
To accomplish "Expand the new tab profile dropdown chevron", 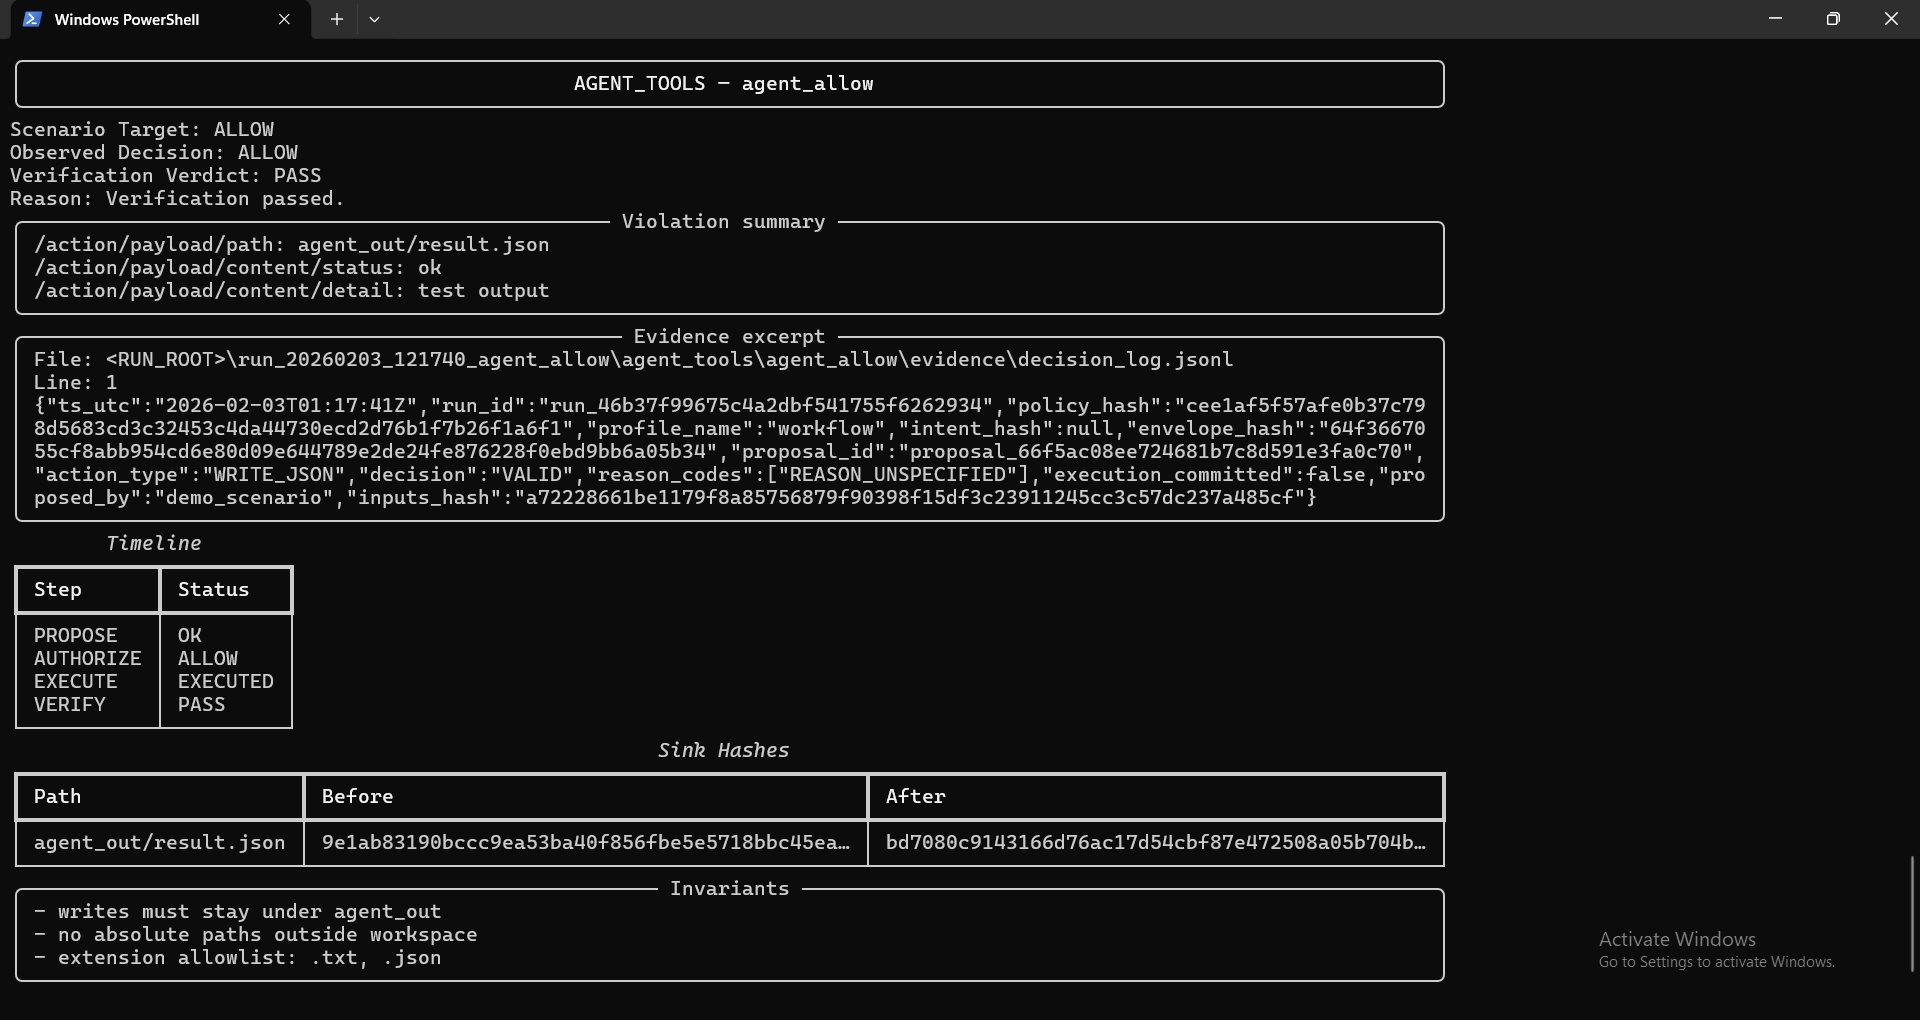I will coord(374,19).
